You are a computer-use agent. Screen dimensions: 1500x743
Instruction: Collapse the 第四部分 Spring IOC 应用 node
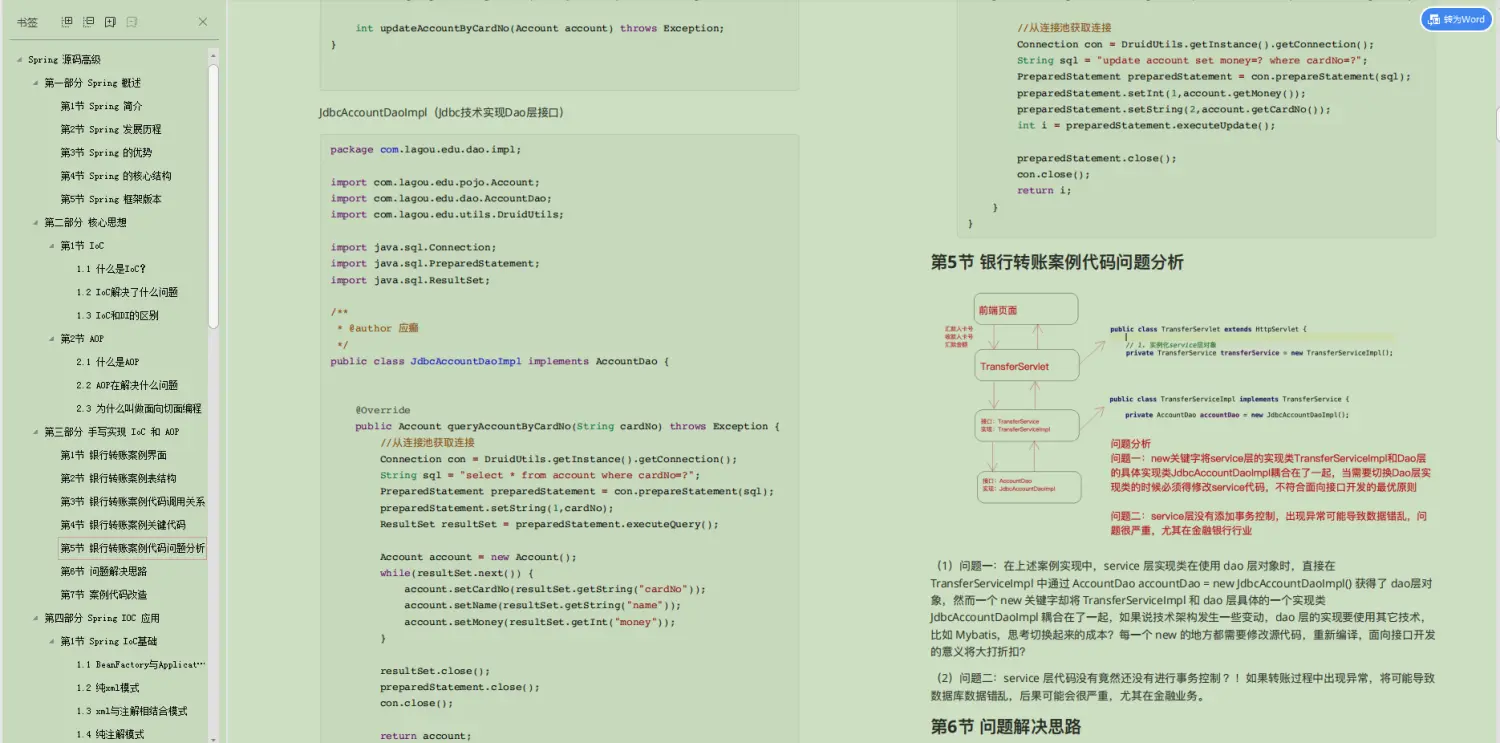pos(36,618)
